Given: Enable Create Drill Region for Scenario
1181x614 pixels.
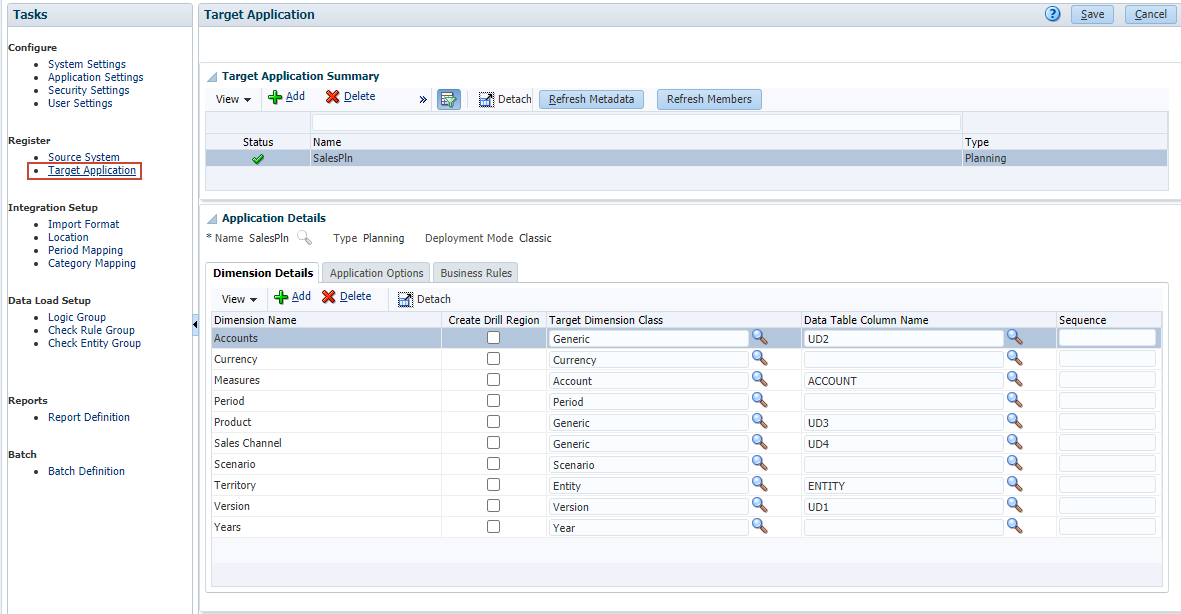Looking at the screenshot, I should pos(493,464).
